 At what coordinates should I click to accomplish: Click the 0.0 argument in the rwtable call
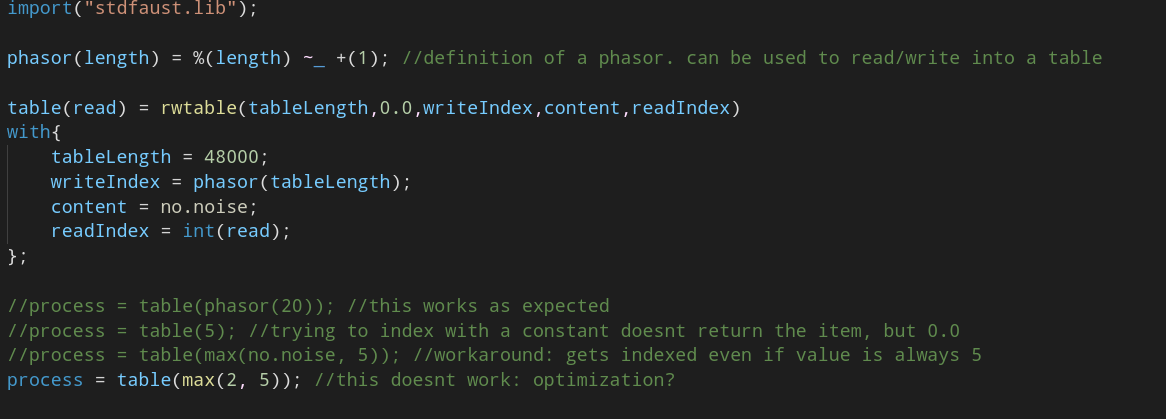click(x=396, y=108)
